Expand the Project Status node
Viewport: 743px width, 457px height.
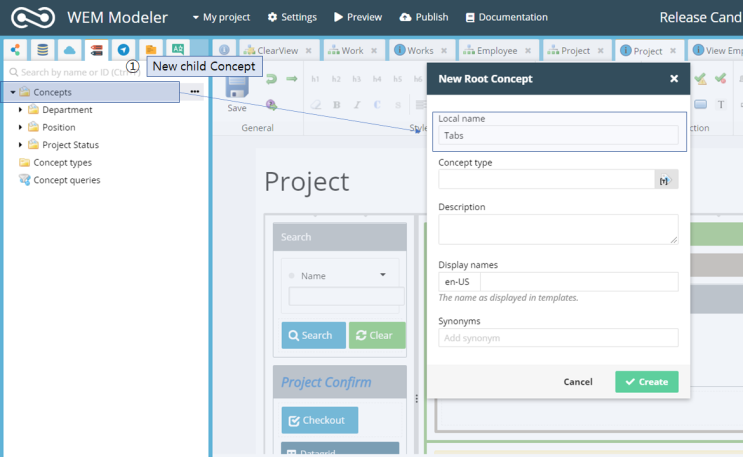tap(20, 145)
